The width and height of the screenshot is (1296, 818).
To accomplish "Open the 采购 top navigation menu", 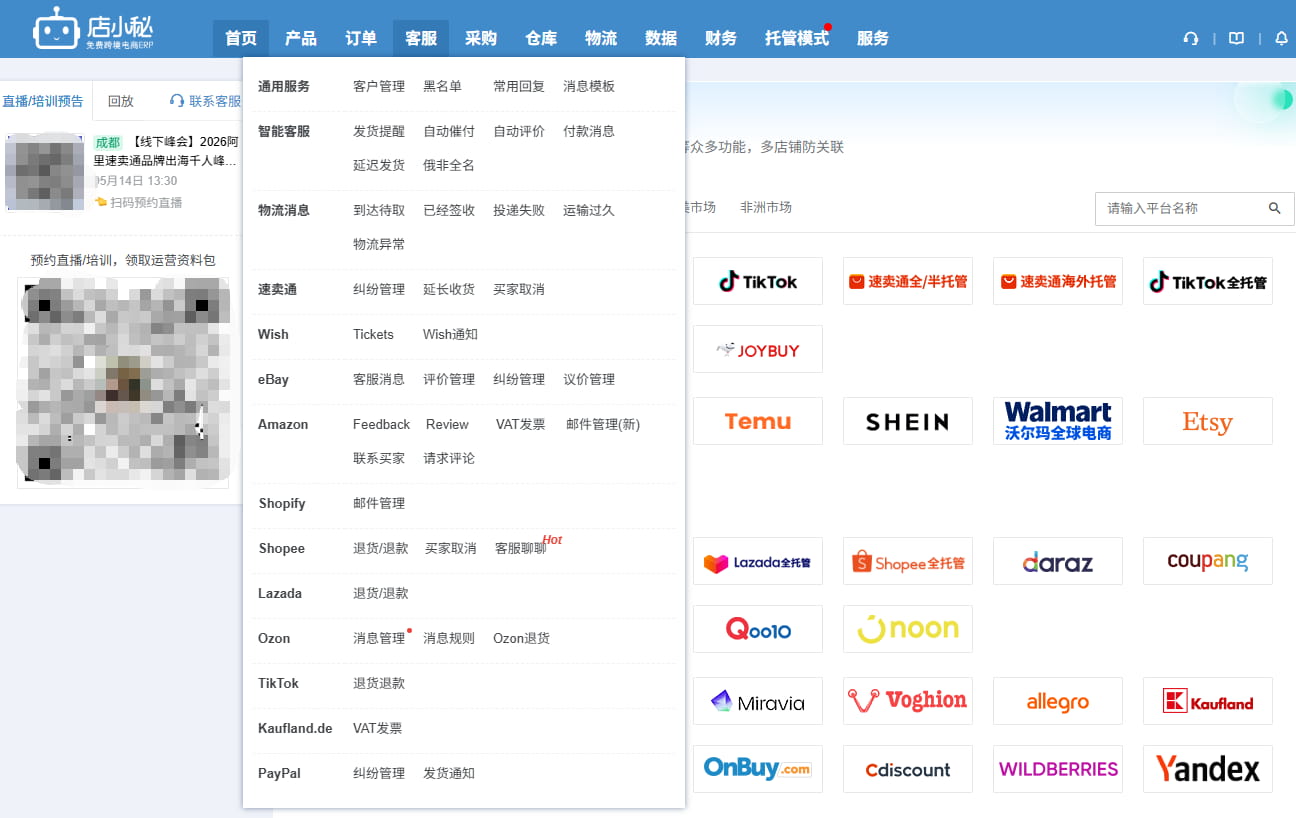I will click(x=481, y=38).
